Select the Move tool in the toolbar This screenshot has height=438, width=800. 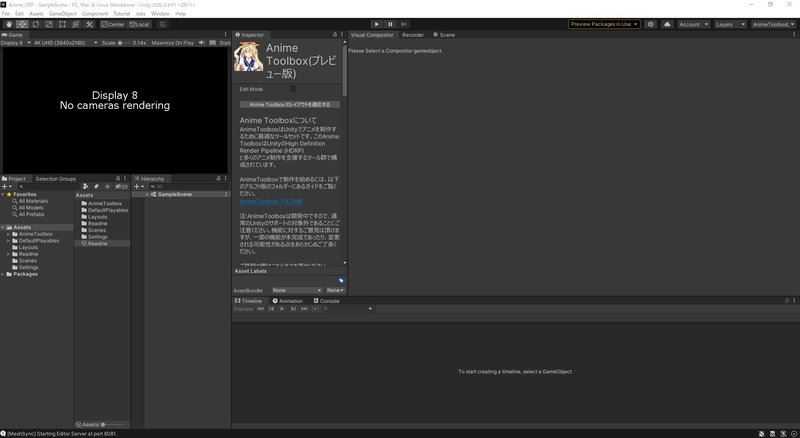[22, 25]
